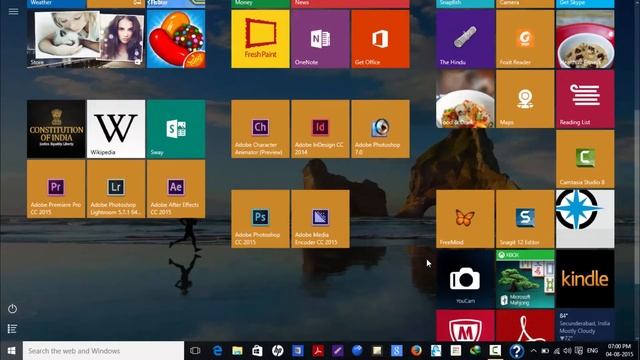Launch the Candy Crush Saga tile
This screenshot has width=640, height=360.
pos(176,39)
